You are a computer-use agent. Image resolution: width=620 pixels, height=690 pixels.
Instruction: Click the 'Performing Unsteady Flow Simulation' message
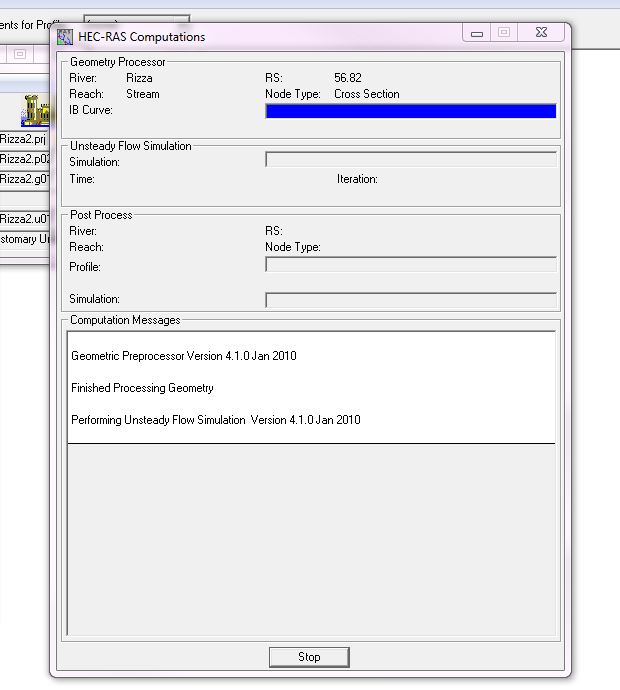coord(215,420)
